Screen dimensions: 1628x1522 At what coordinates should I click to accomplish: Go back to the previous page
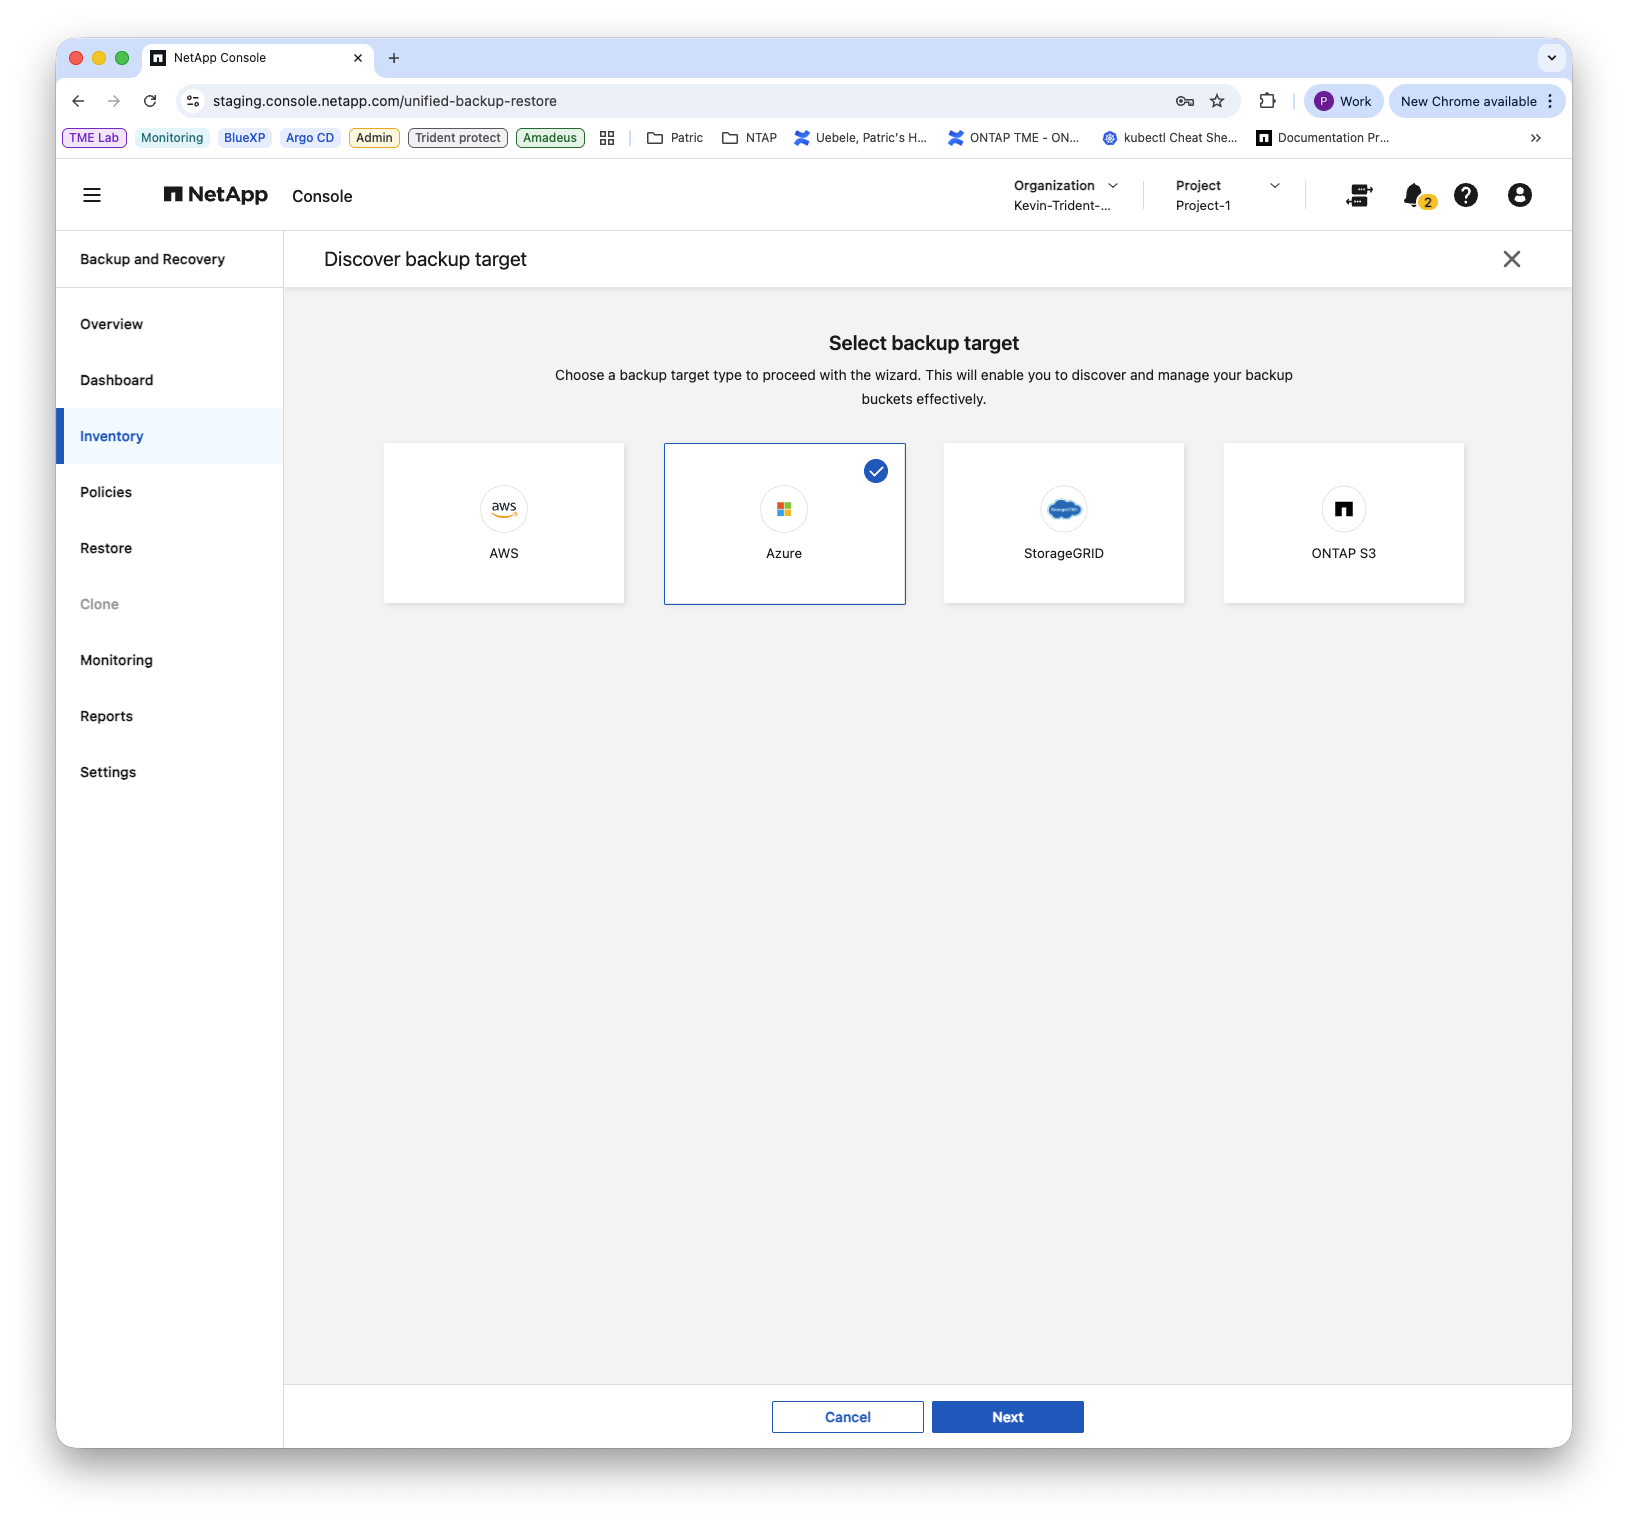(78, 101)
